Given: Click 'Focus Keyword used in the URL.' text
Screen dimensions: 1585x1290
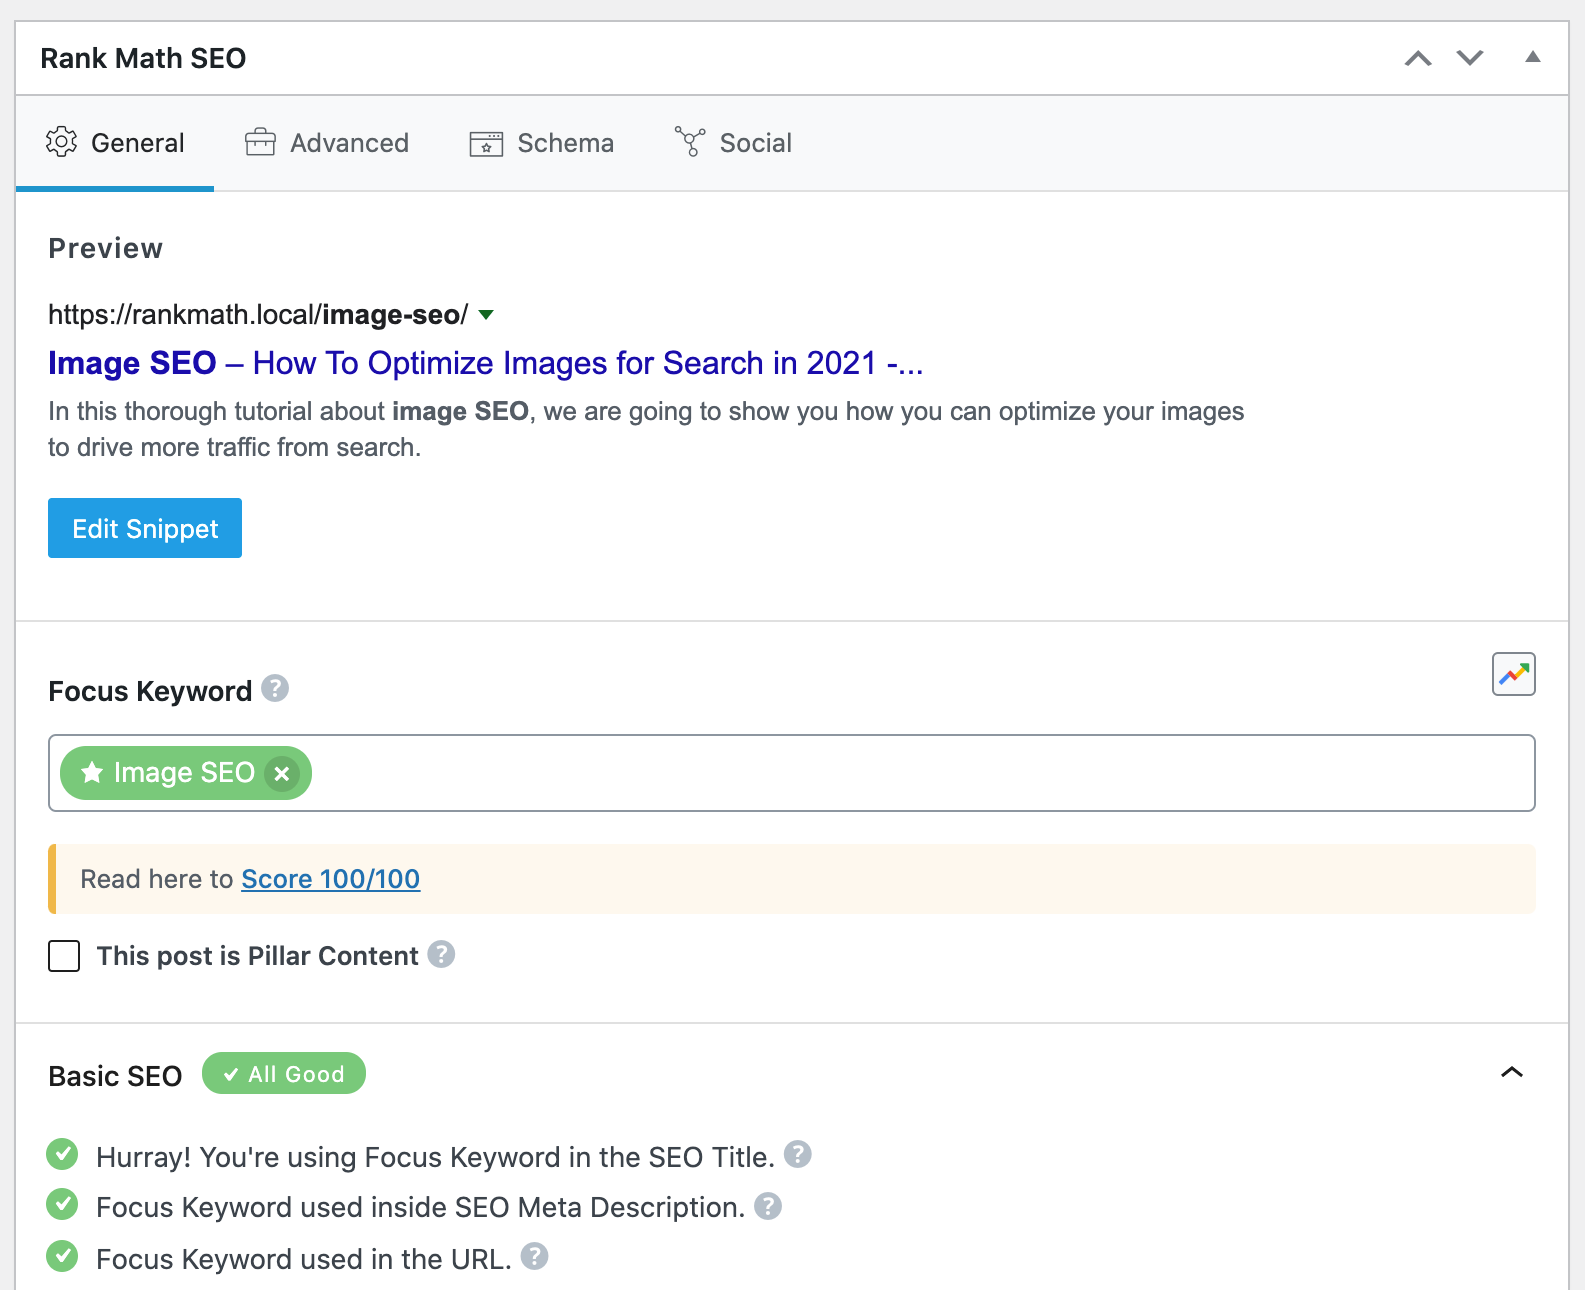Looking at the screenshot, I should [x=304, y=1259].
